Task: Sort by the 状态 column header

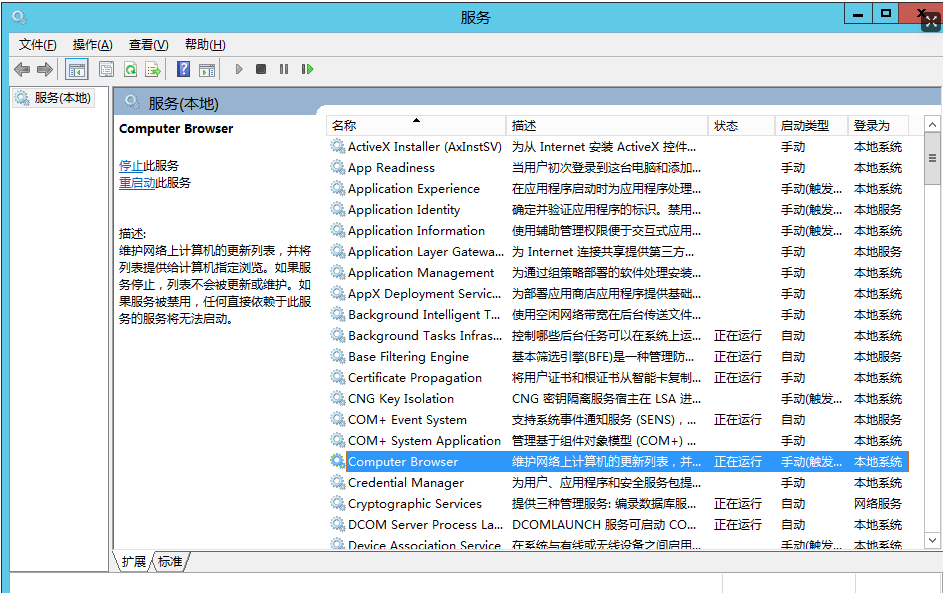Action: 742,125
